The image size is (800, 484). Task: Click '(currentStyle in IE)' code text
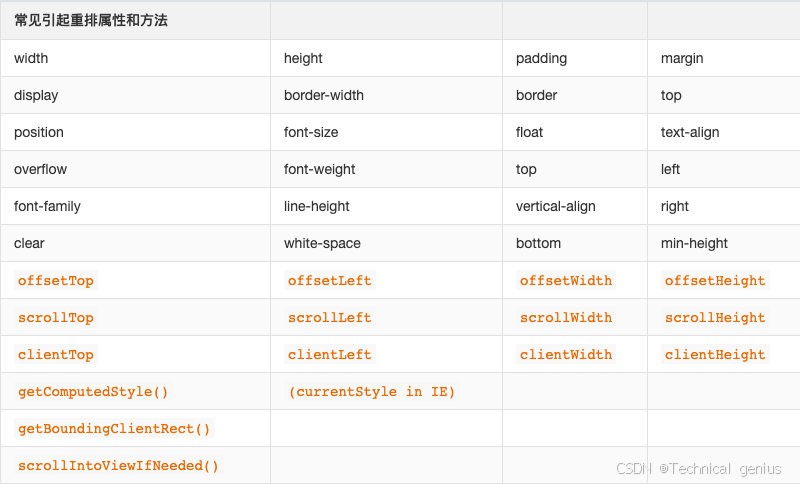pyautogui.click(x=371, y=392)
